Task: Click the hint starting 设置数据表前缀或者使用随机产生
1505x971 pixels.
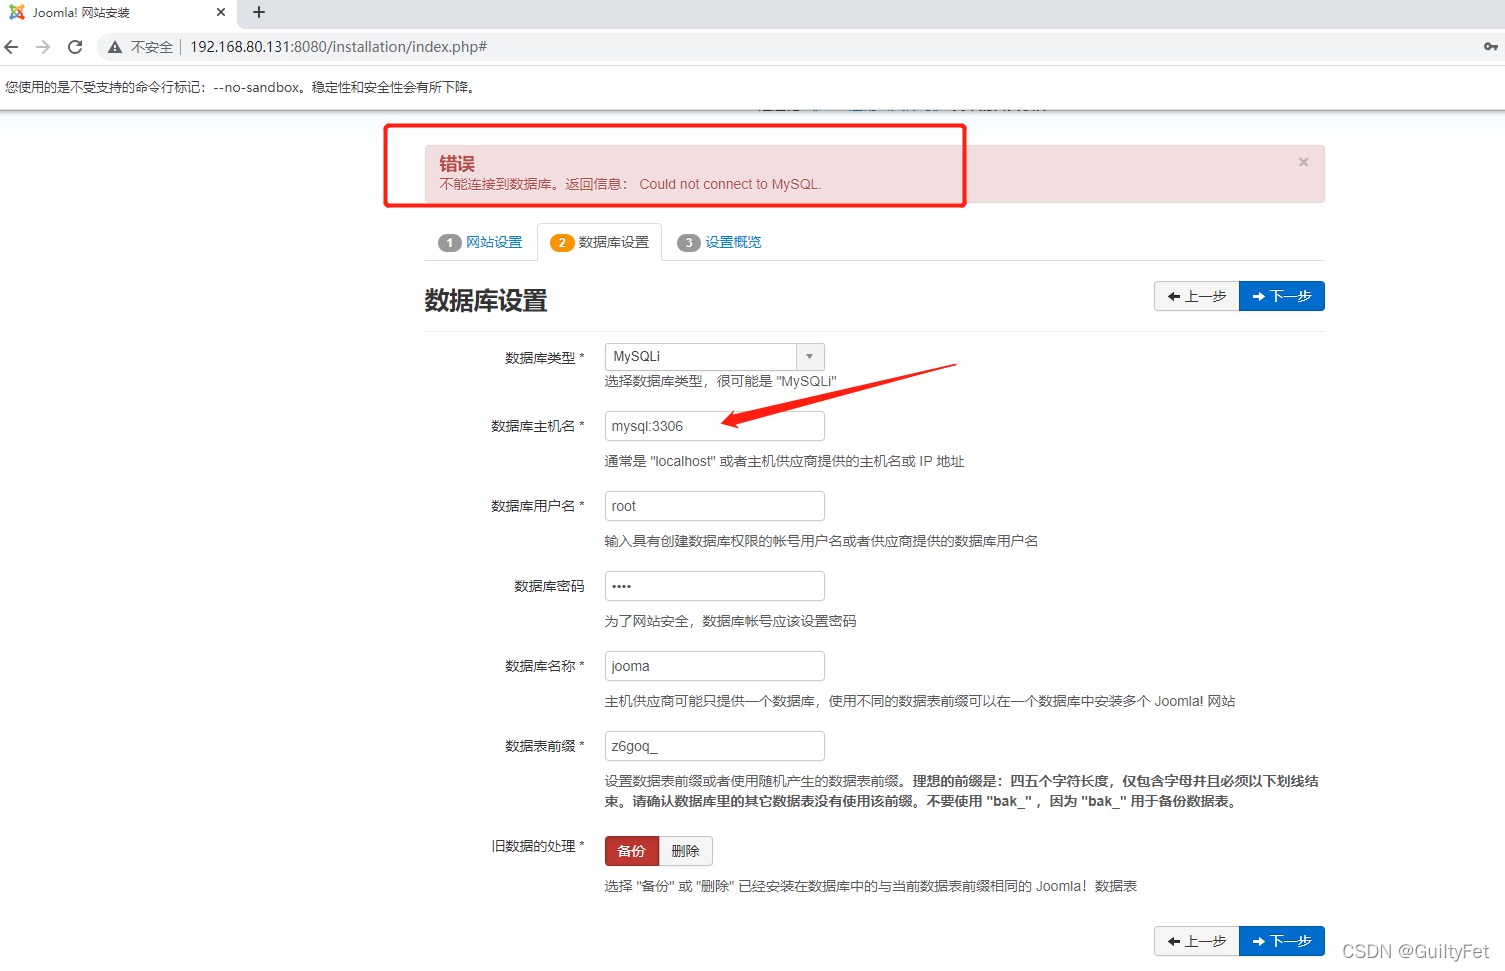Action: click(x=961, y=791)
